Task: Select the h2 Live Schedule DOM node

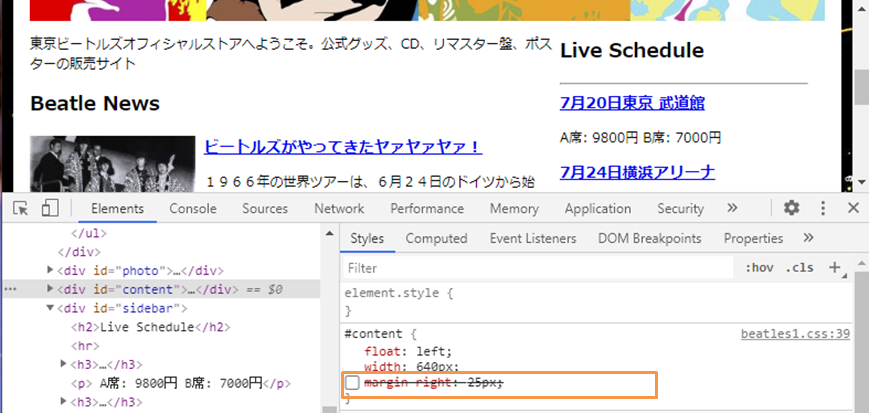Action: coord(150,327)
